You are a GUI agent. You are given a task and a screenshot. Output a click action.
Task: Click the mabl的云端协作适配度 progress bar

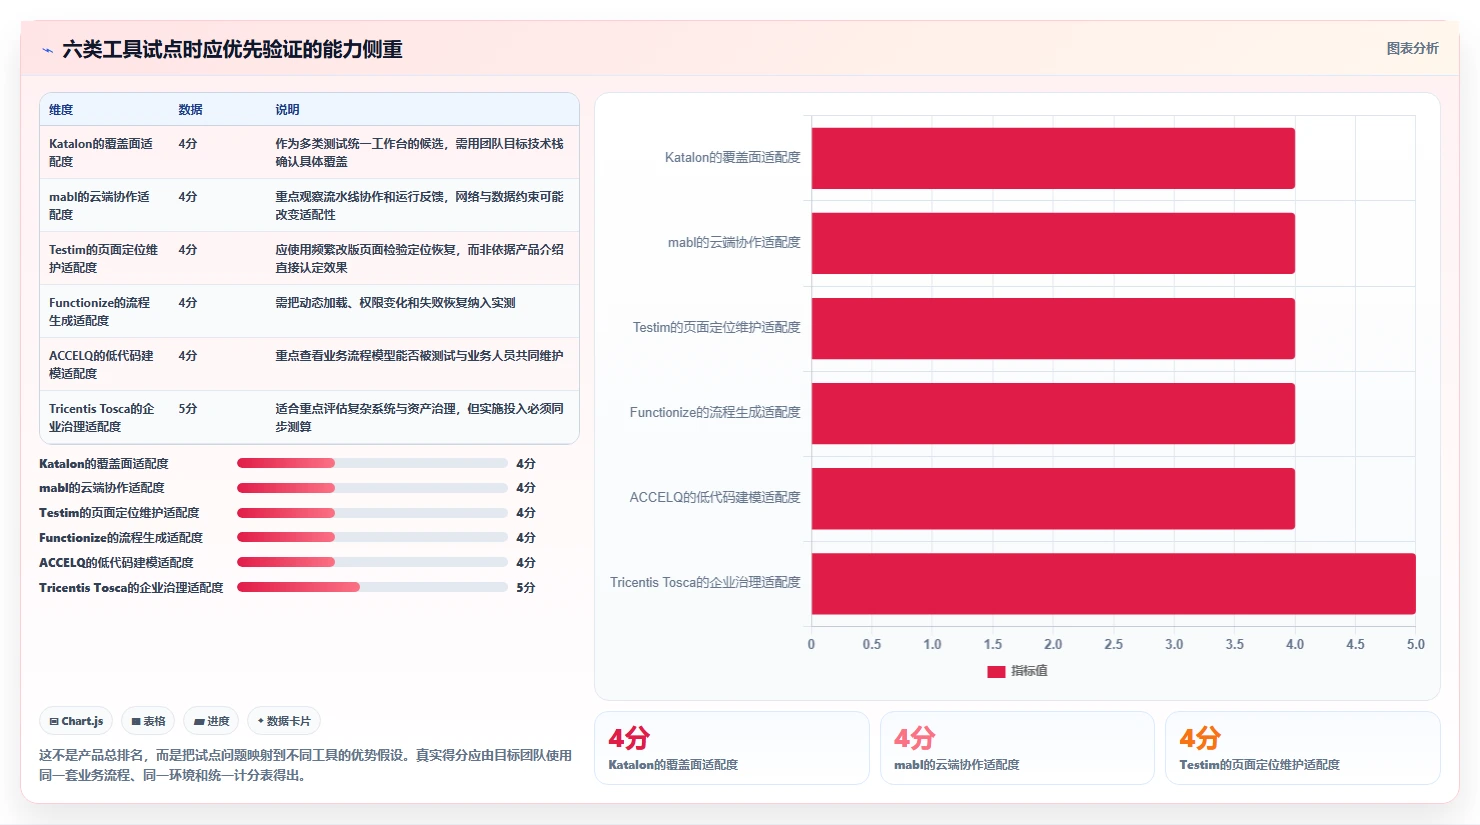pyautogui.click(x=372, y=488)
